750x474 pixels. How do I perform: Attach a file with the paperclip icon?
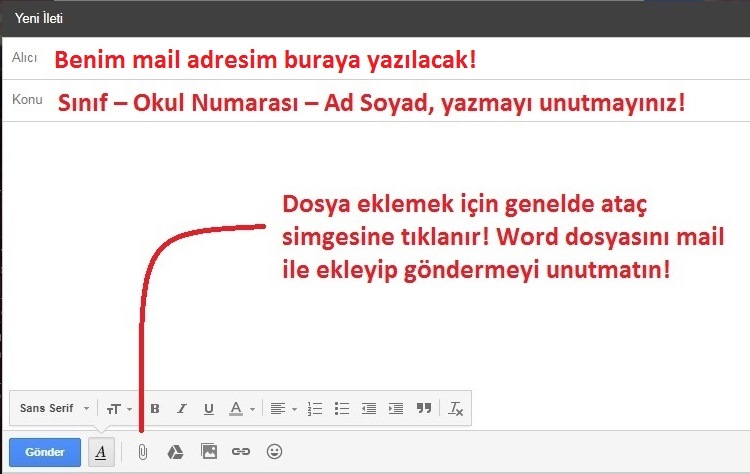coord(143,452)
